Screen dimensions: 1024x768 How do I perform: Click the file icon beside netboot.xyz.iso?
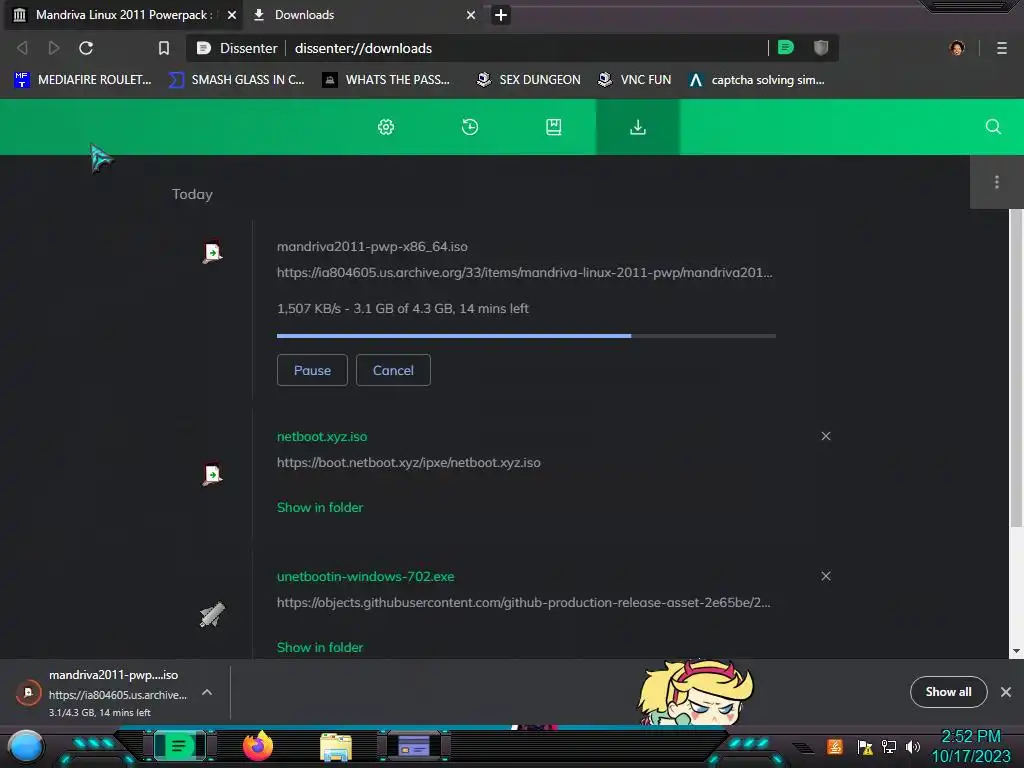click(212, 474)
